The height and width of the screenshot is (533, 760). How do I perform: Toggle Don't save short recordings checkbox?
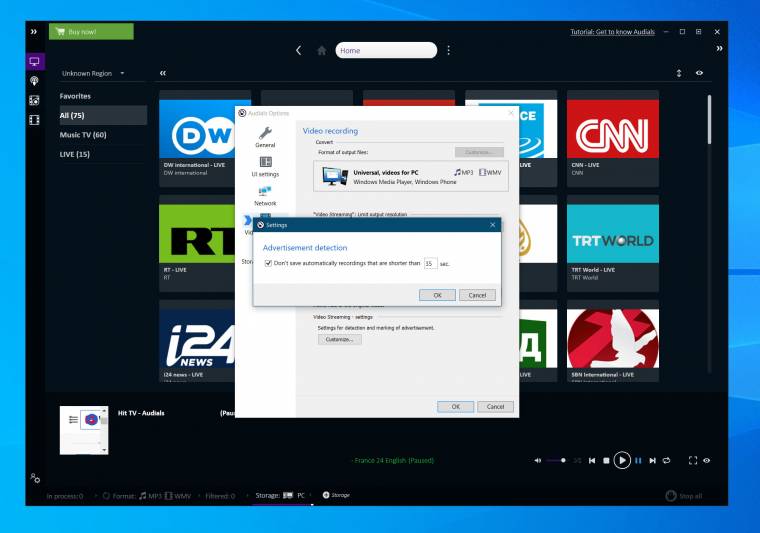(268, 263)
